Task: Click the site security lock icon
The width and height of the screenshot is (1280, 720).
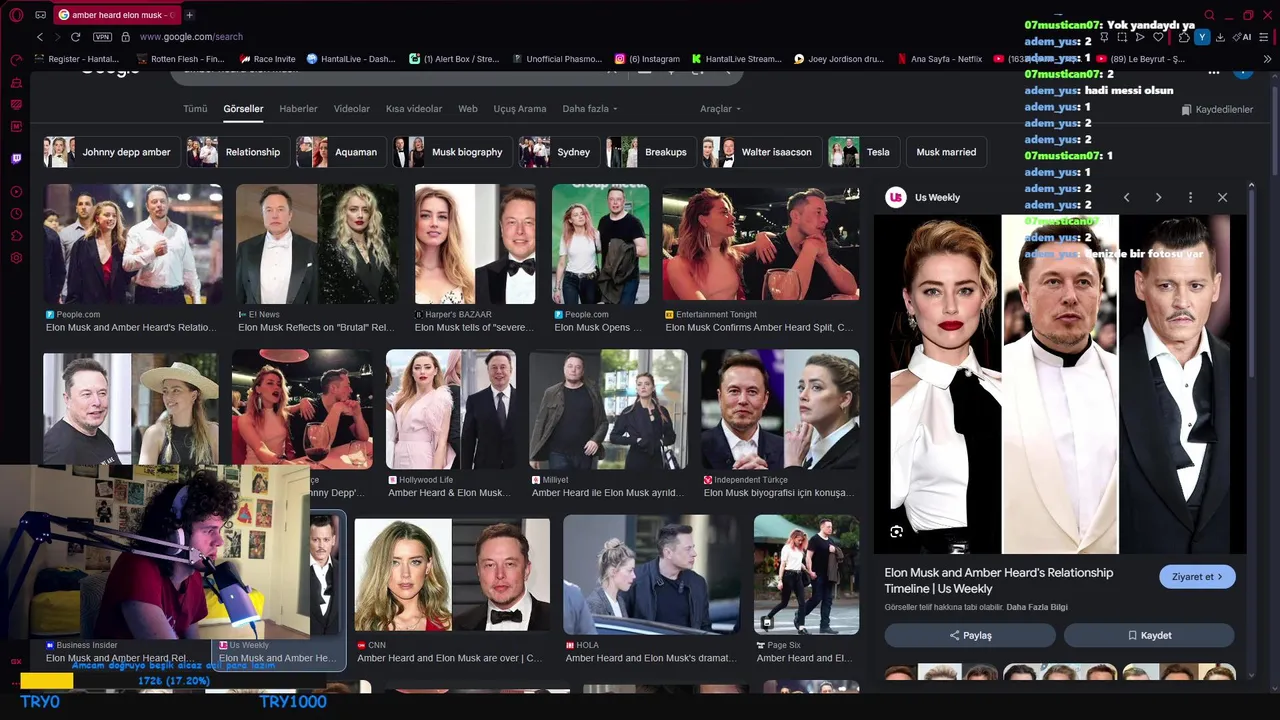Action: [126, 37]
